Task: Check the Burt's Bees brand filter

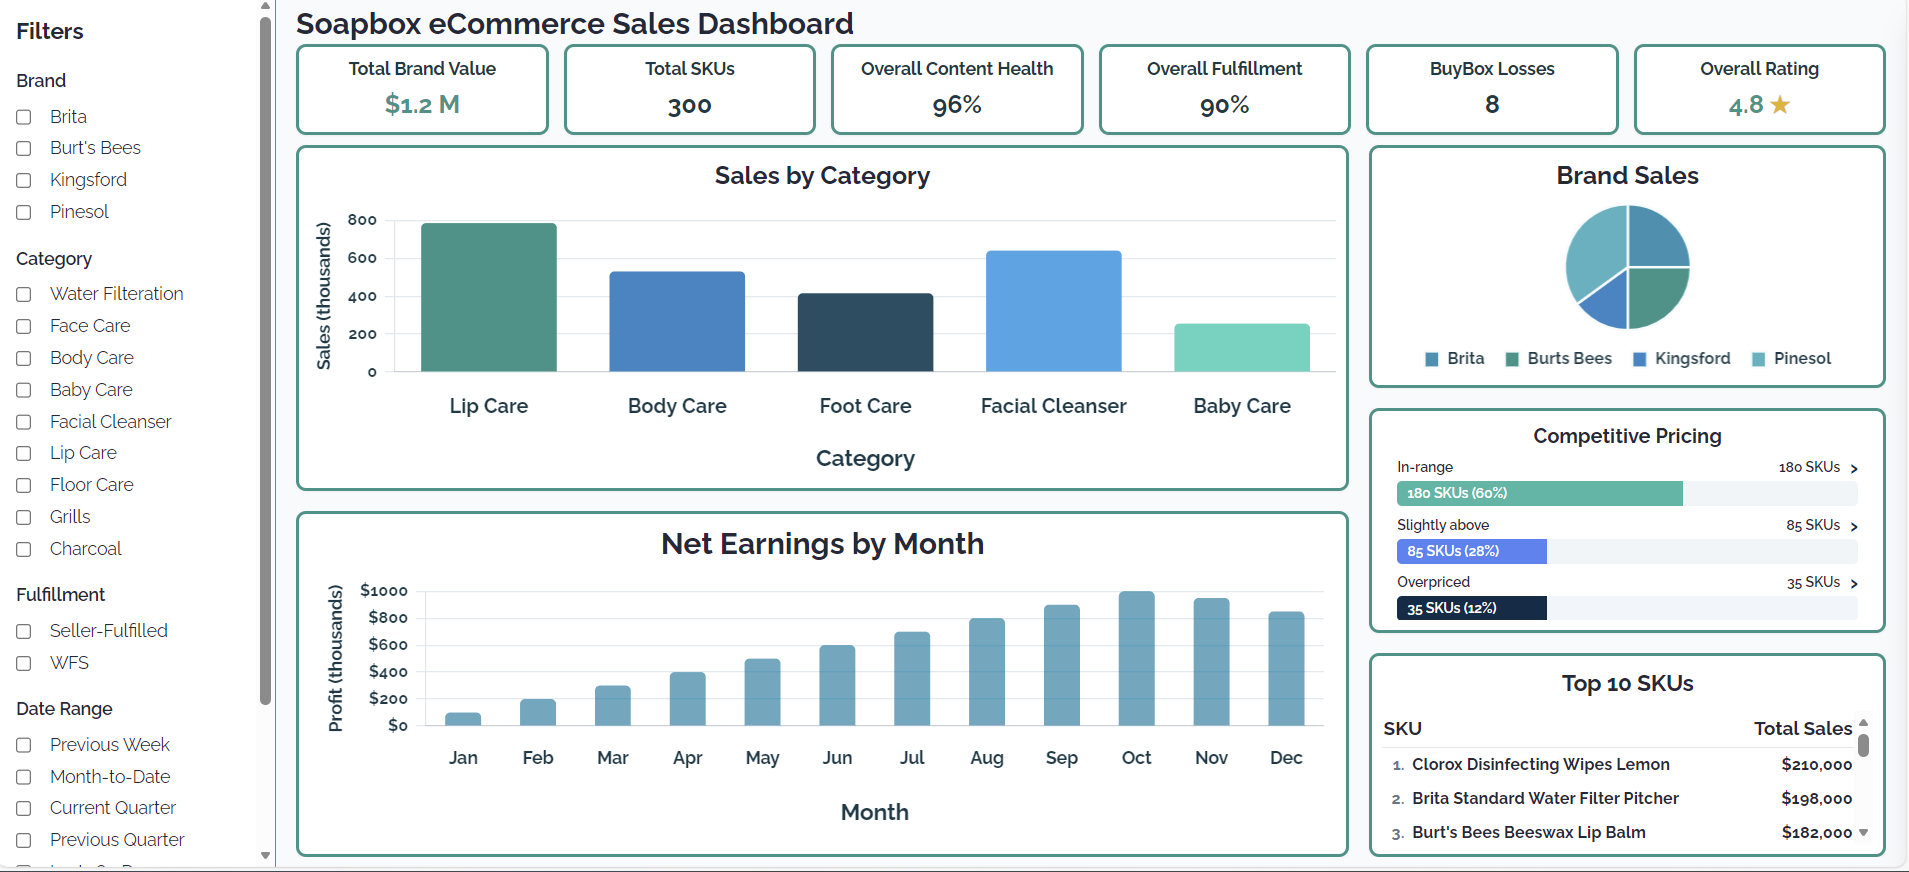Action: (x=24, y=148)
